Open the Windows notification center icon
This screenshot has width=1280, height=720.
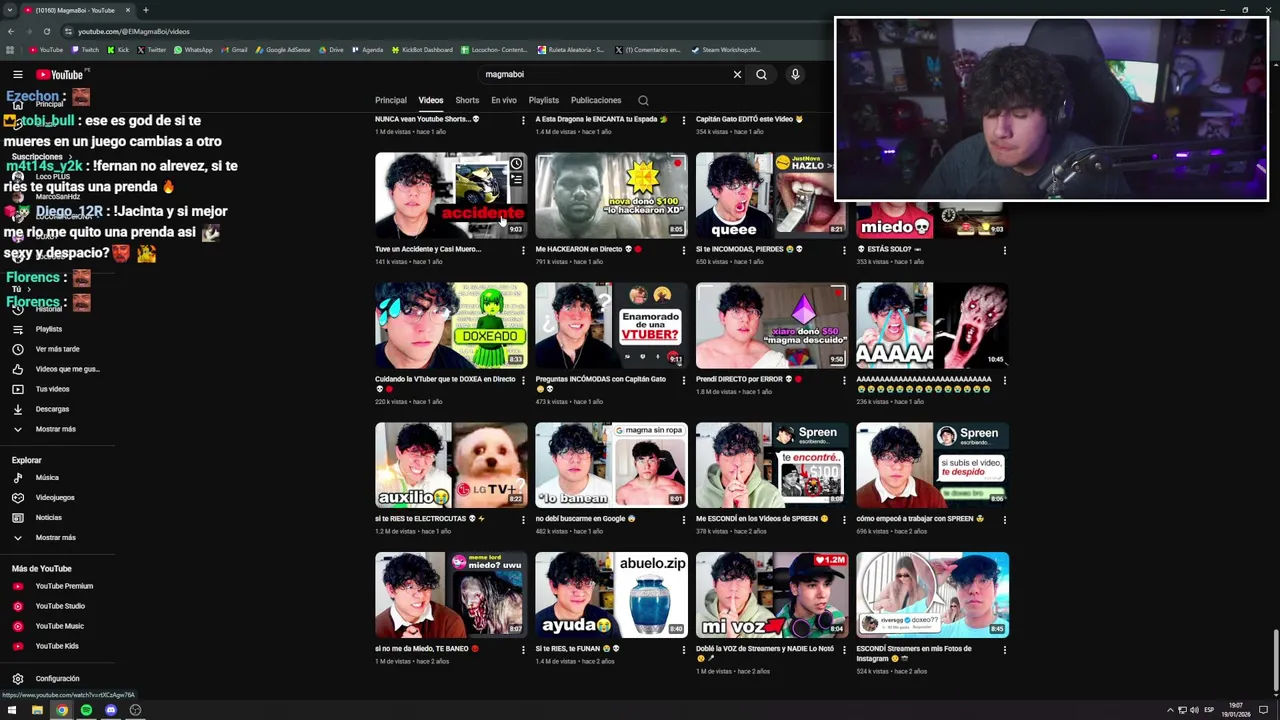1264,710
